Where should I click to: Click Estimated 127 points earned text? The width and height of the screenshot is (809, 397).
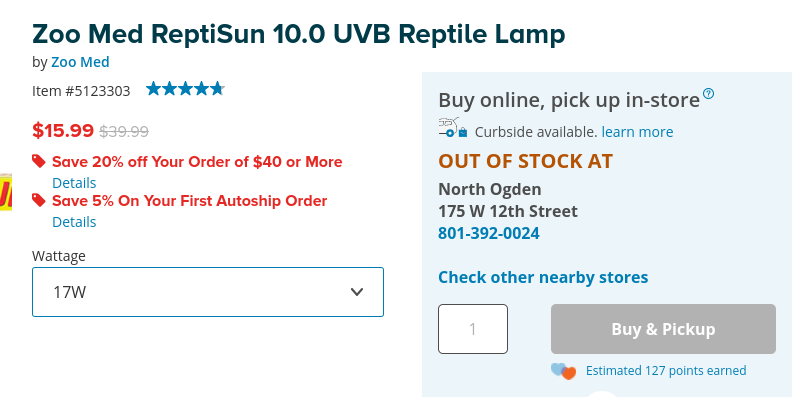[666, 371]
